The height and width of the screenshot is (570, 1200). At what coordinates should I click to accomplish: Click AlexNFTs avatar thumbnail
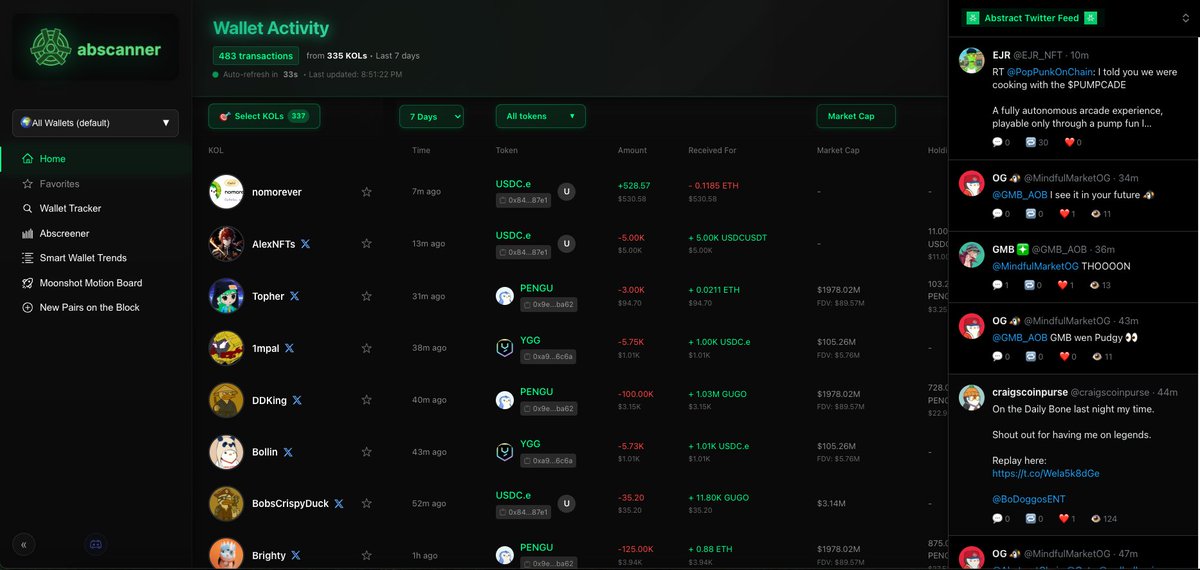pyautogui.click(x=226, y=244)
